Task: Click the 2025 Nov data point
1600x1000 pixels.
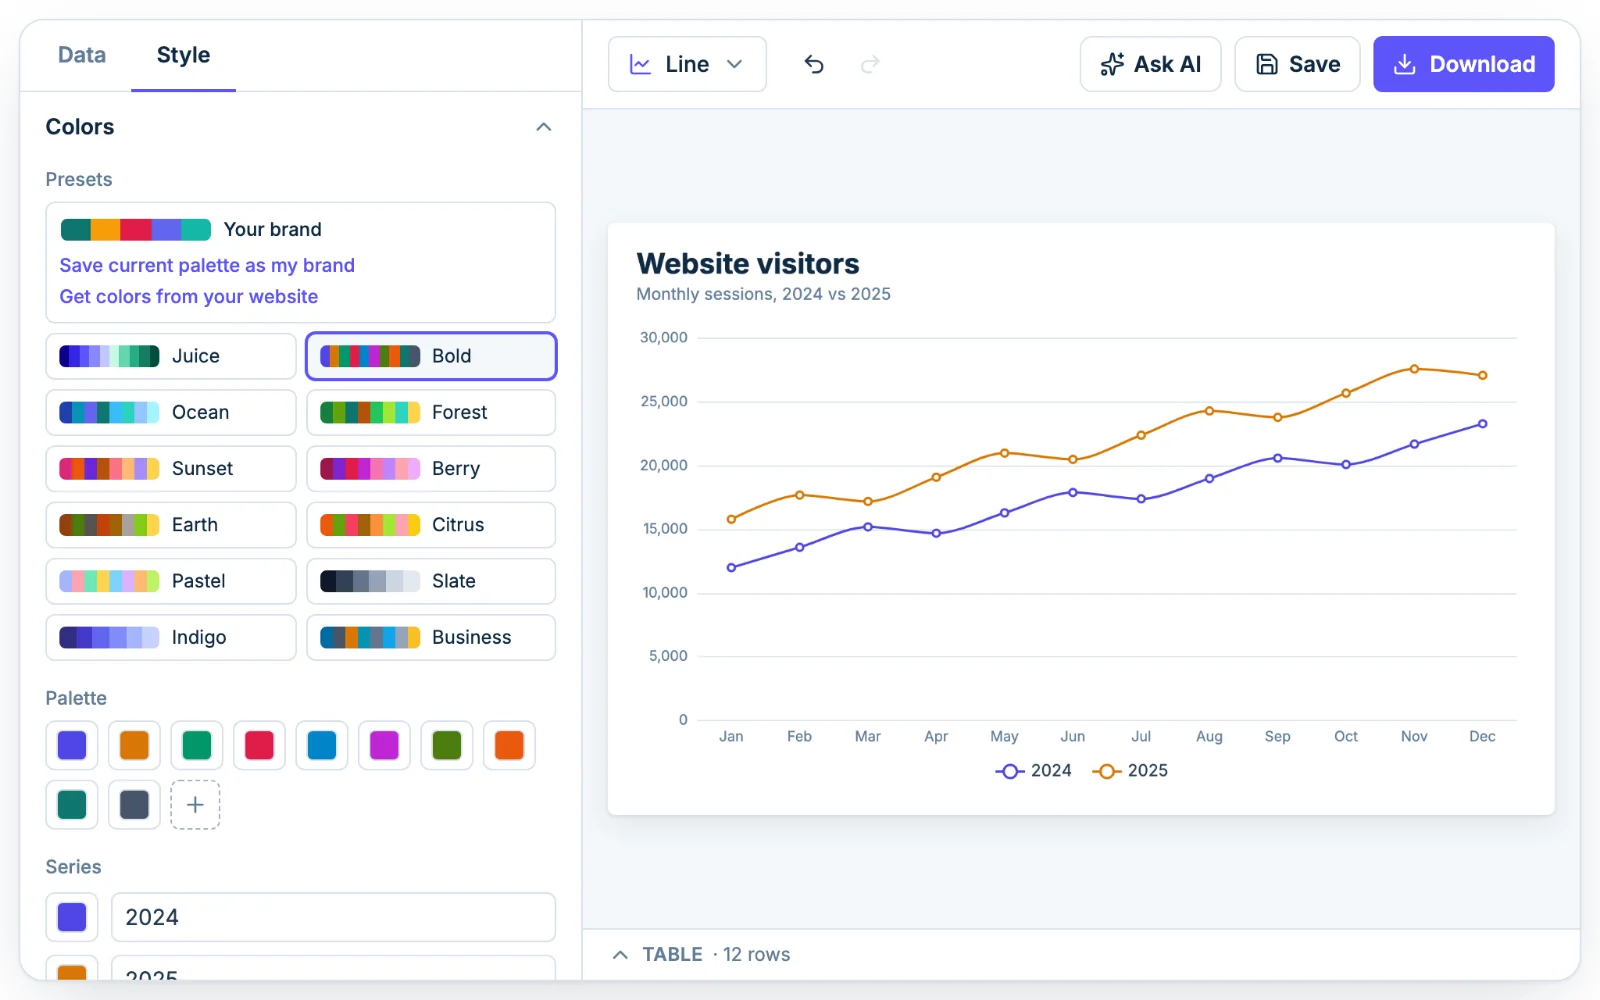Action: pos(1414,369)
